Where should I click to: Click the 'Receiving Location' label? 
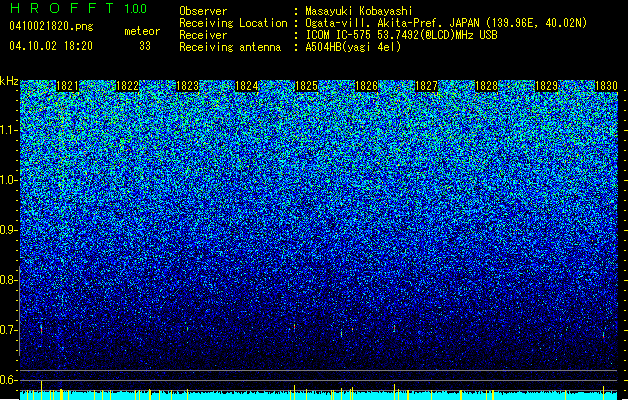click(x=233, y=23)
